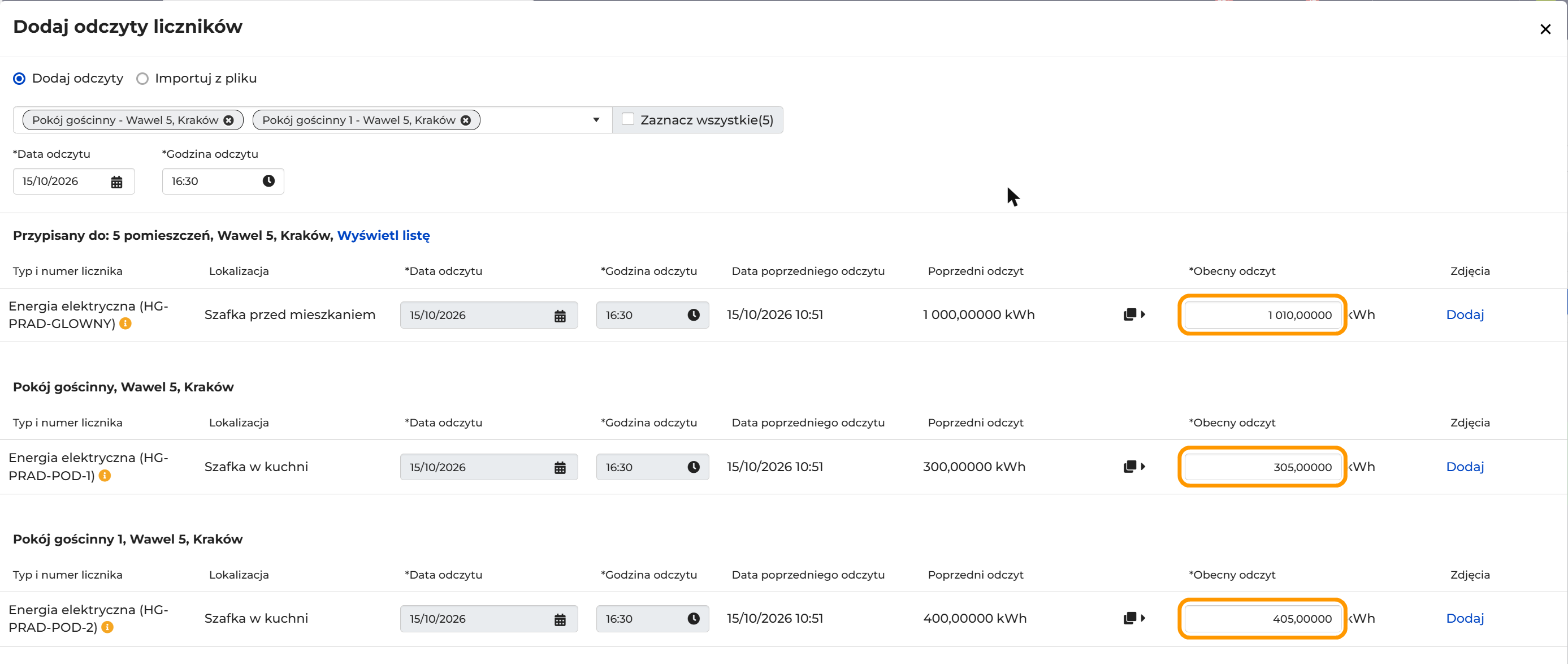Expand the rooms multi-select dropdown arrow

click(596, 120)
